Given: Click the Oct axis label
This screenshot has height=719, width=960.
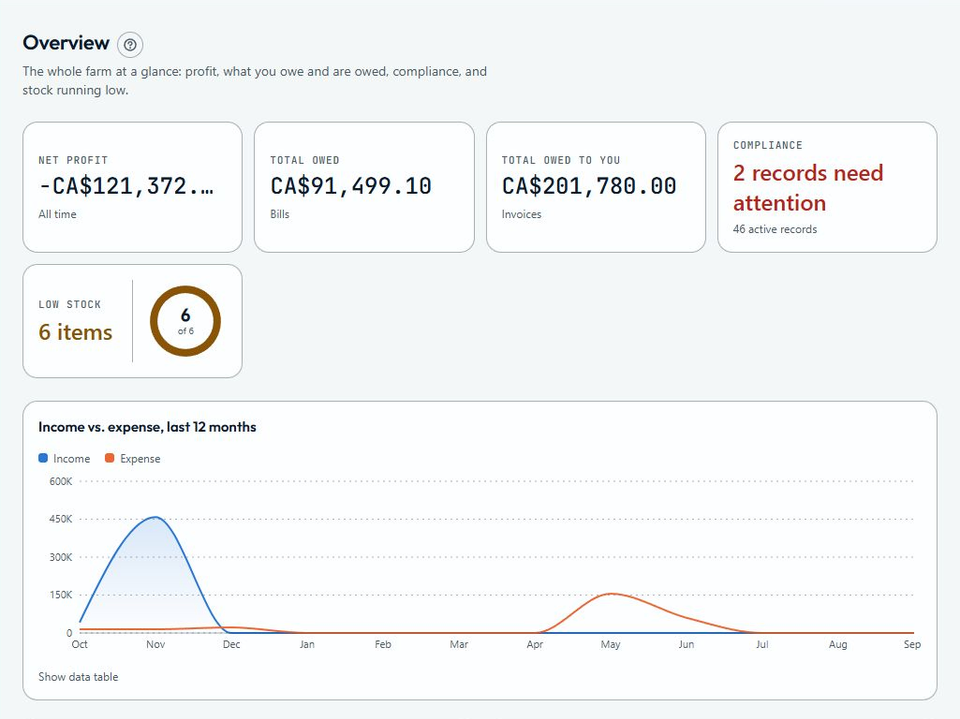Looking at the screenshot, I should pyautogui.click(x=80, y=644).
